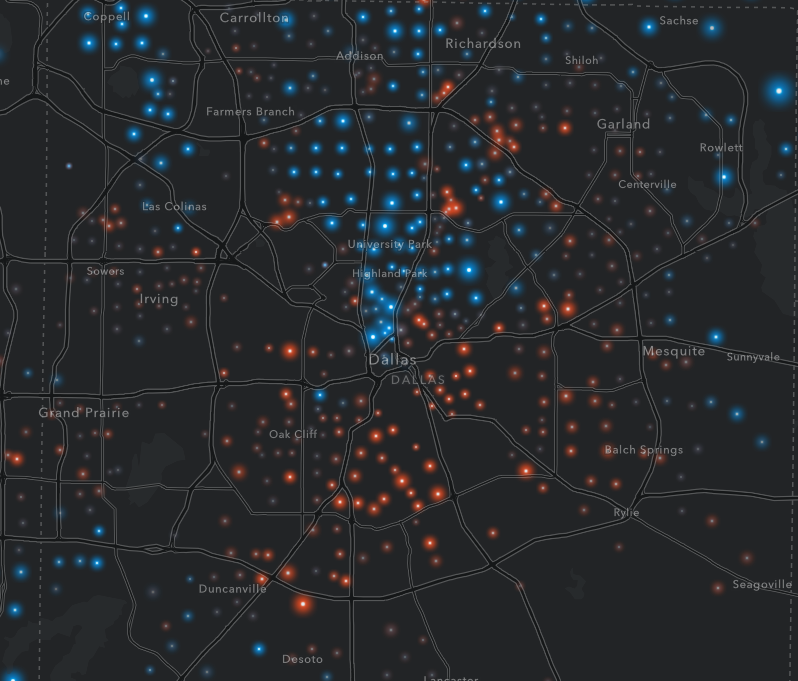The width and height of the screenshot is (798, 681).
Task: Click the University Park label
Action: pyautogui.click(x=389, y=244)
